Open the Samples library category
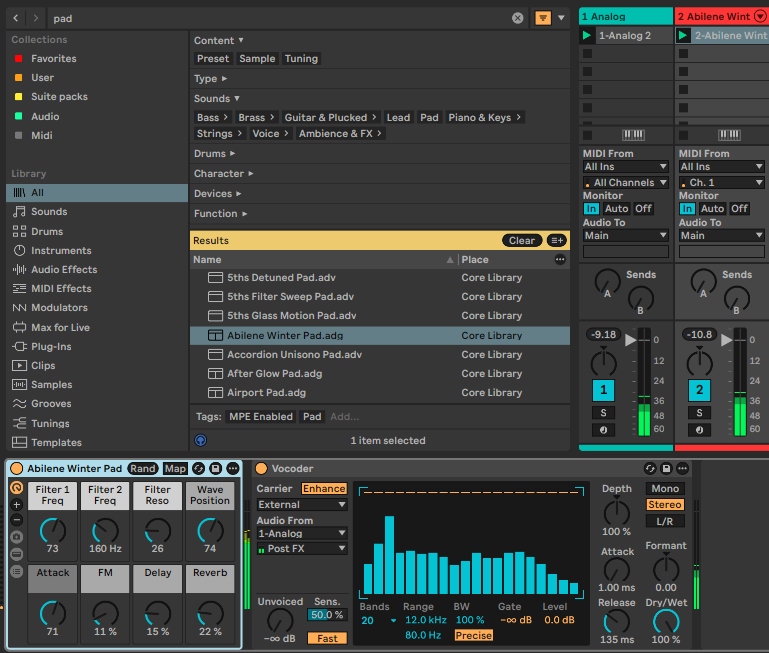 pos(51,385)
